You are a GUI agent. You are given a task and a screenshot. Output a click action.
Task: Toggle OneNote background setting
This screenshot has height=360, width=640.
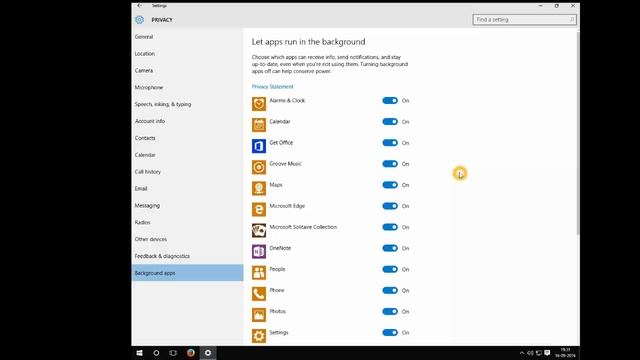pyautogui.click(x=390, y=248)
